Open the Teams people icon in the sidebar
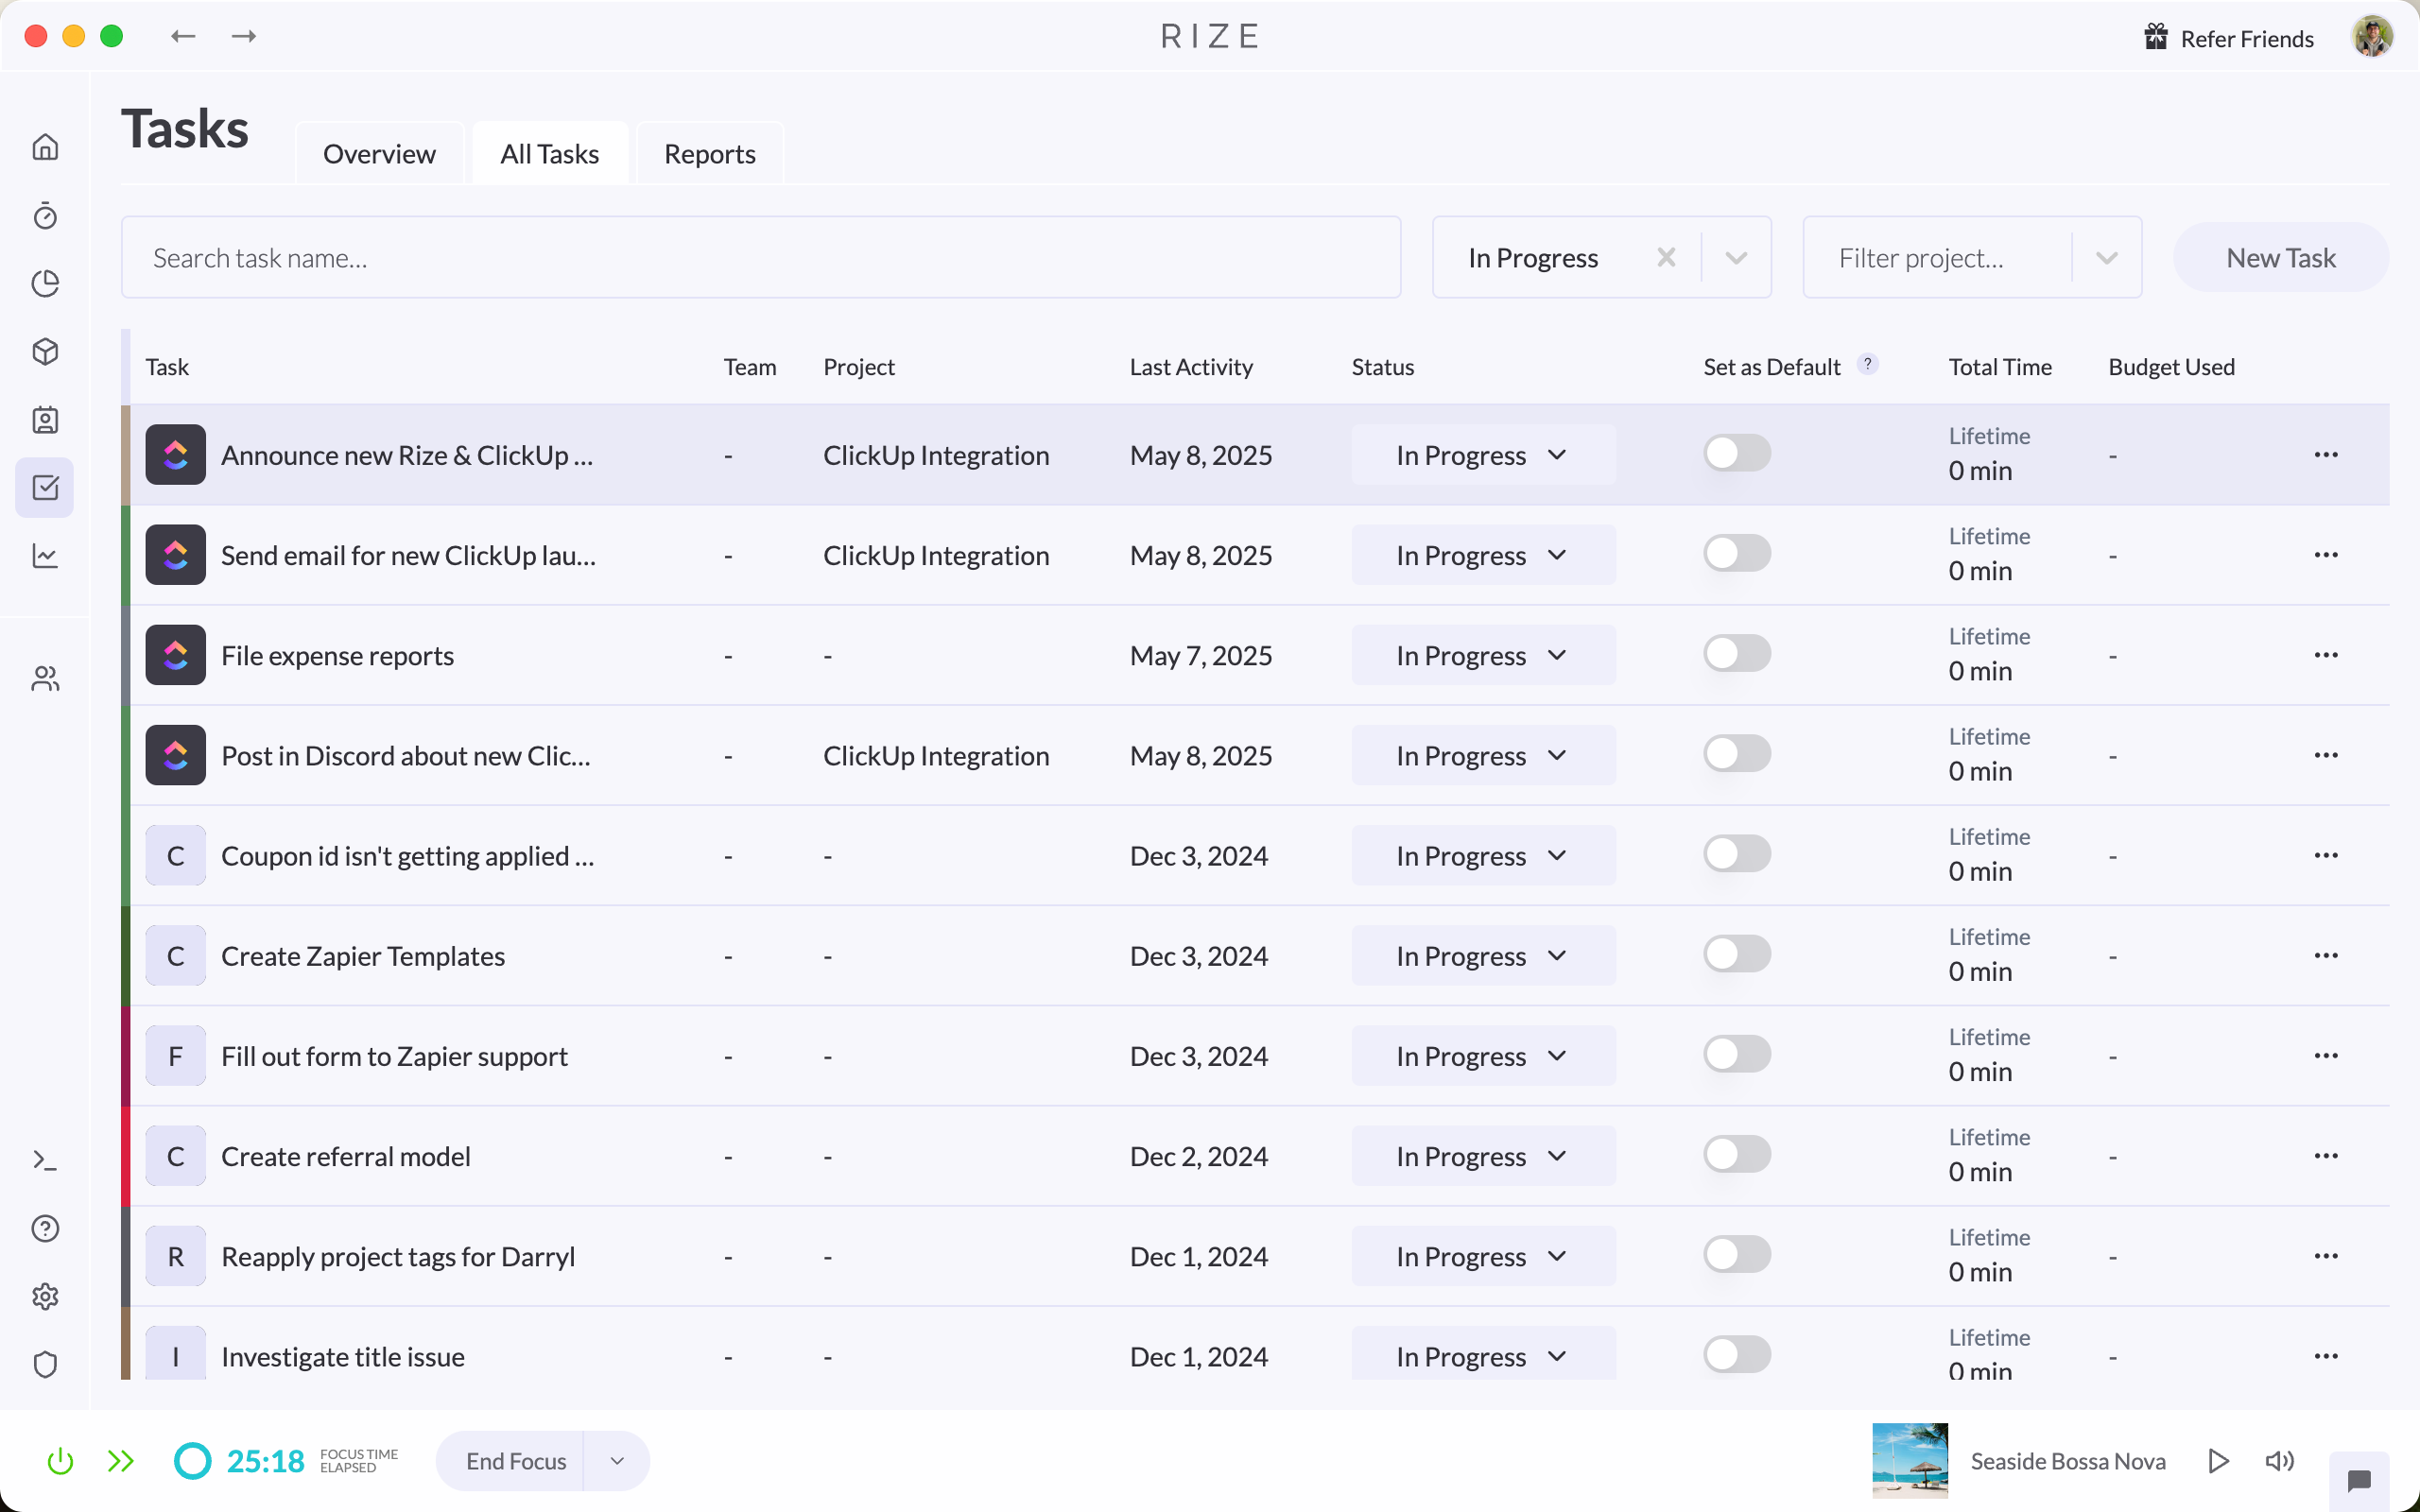The height and width of the screenshot is (1512, 2420). (45, 679)
